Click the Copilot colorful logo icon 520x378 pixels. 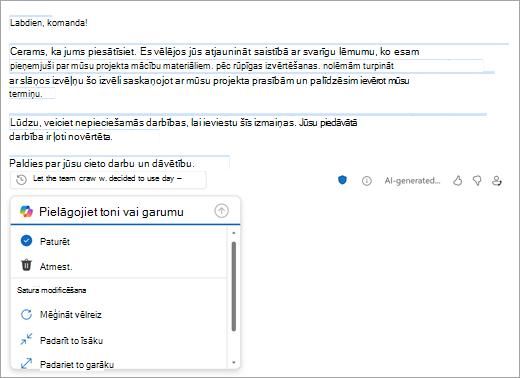26,211
